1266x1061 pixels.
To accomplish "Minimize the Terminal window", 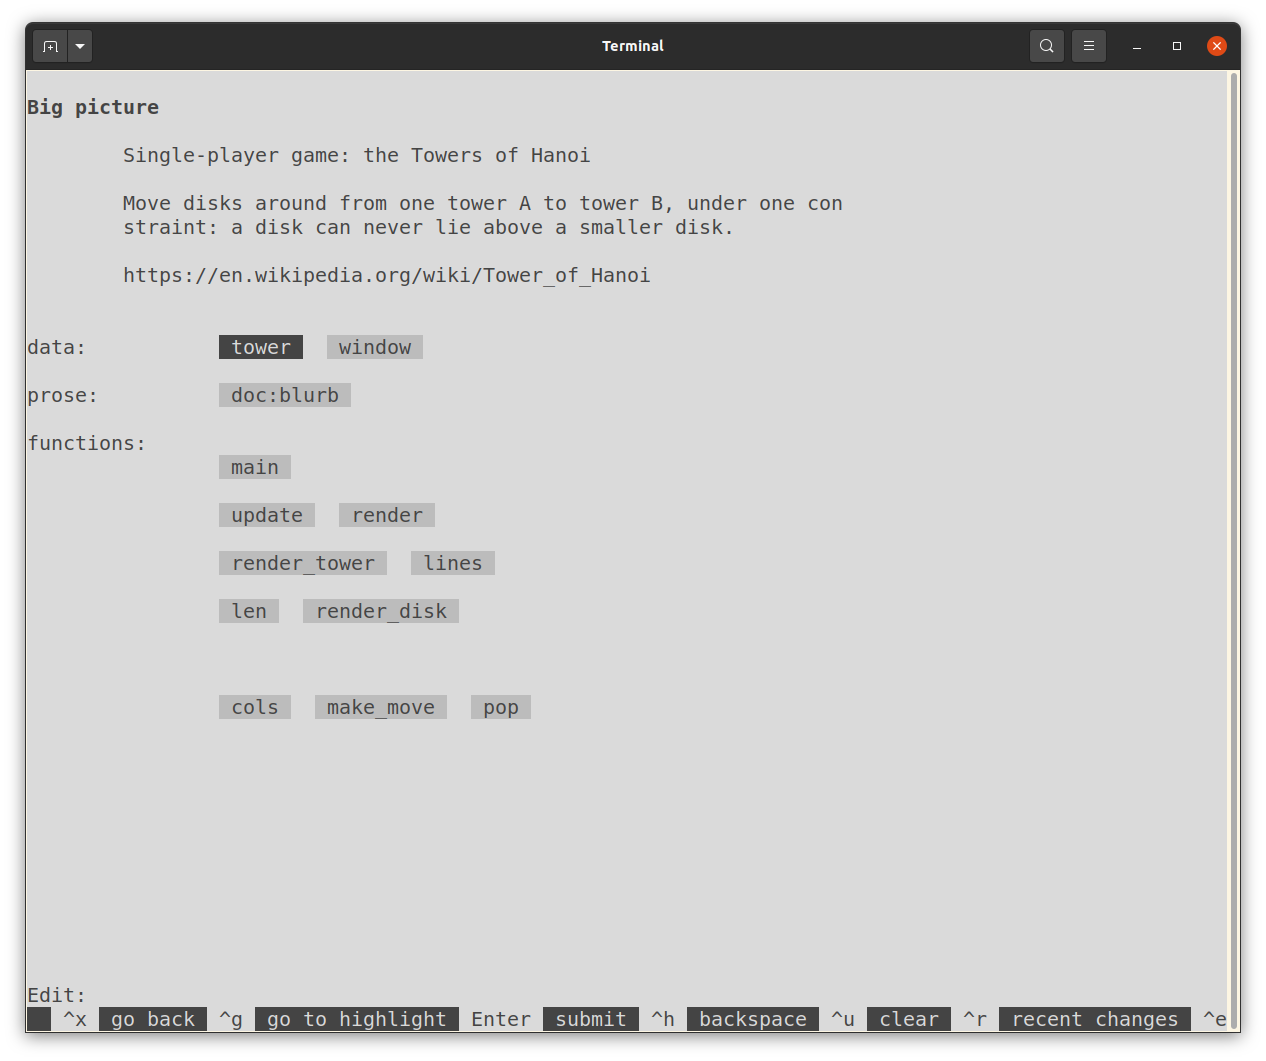I will click(1137, 46).
